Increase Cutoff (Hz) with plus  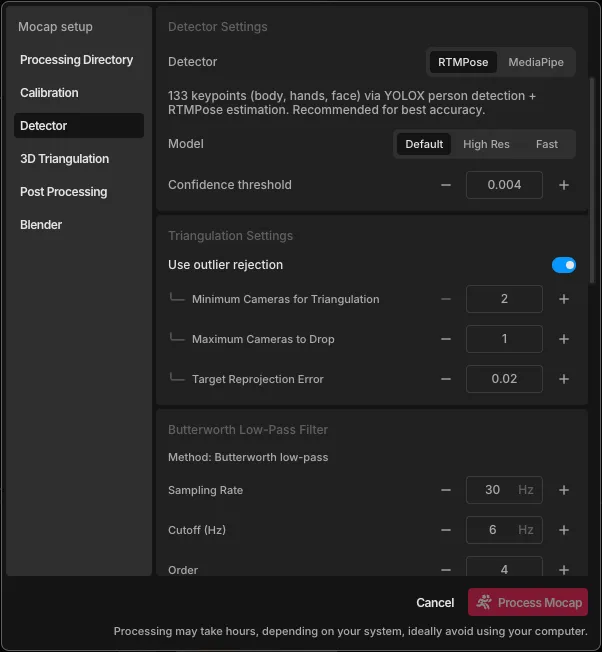(x=564, y=530)
